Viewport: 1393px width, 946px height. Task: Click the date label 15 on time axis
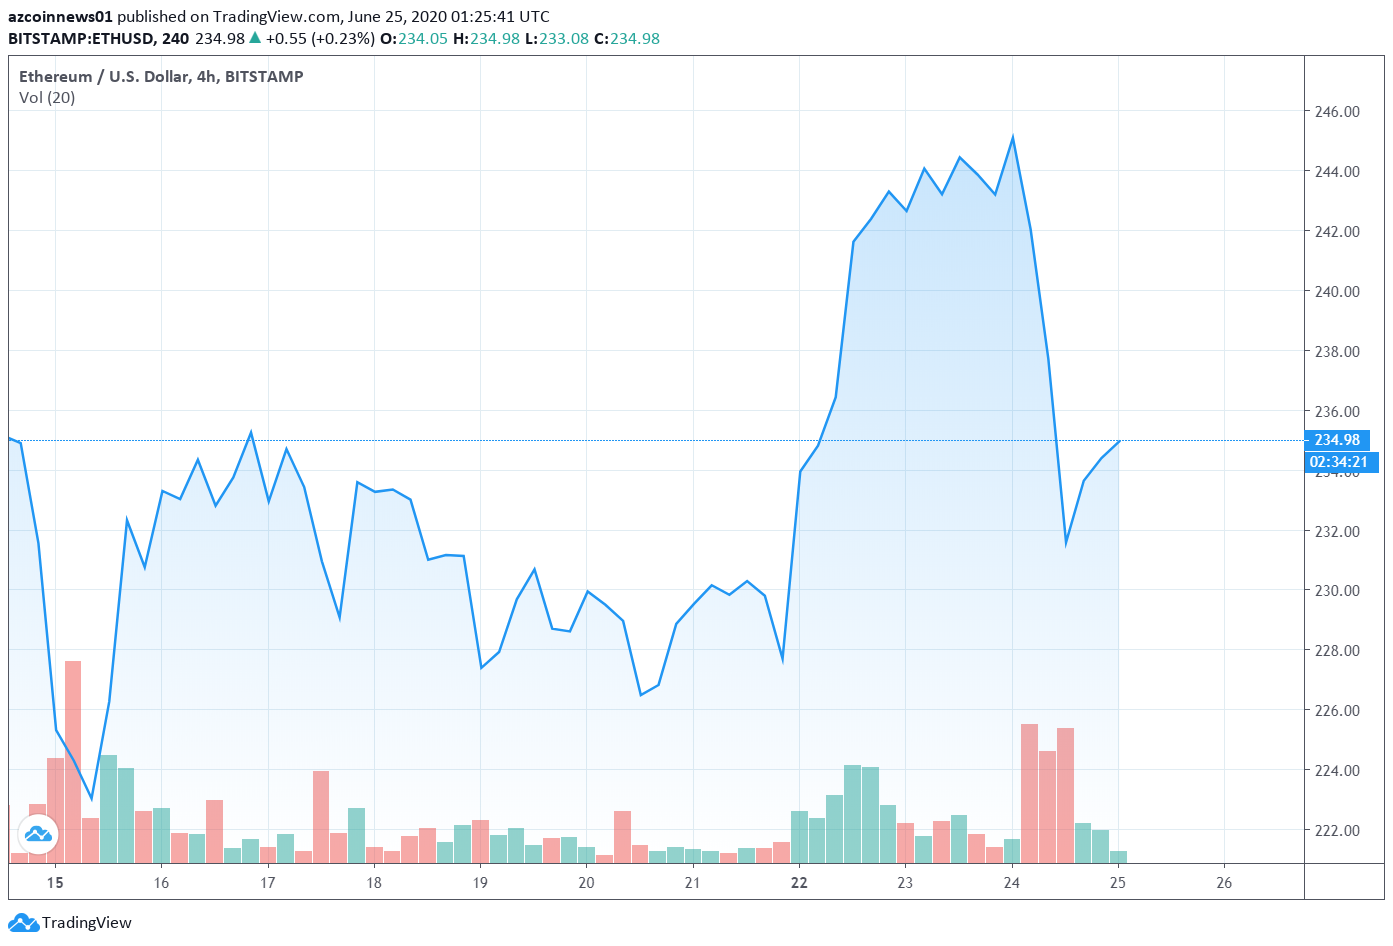click(55, 882)
